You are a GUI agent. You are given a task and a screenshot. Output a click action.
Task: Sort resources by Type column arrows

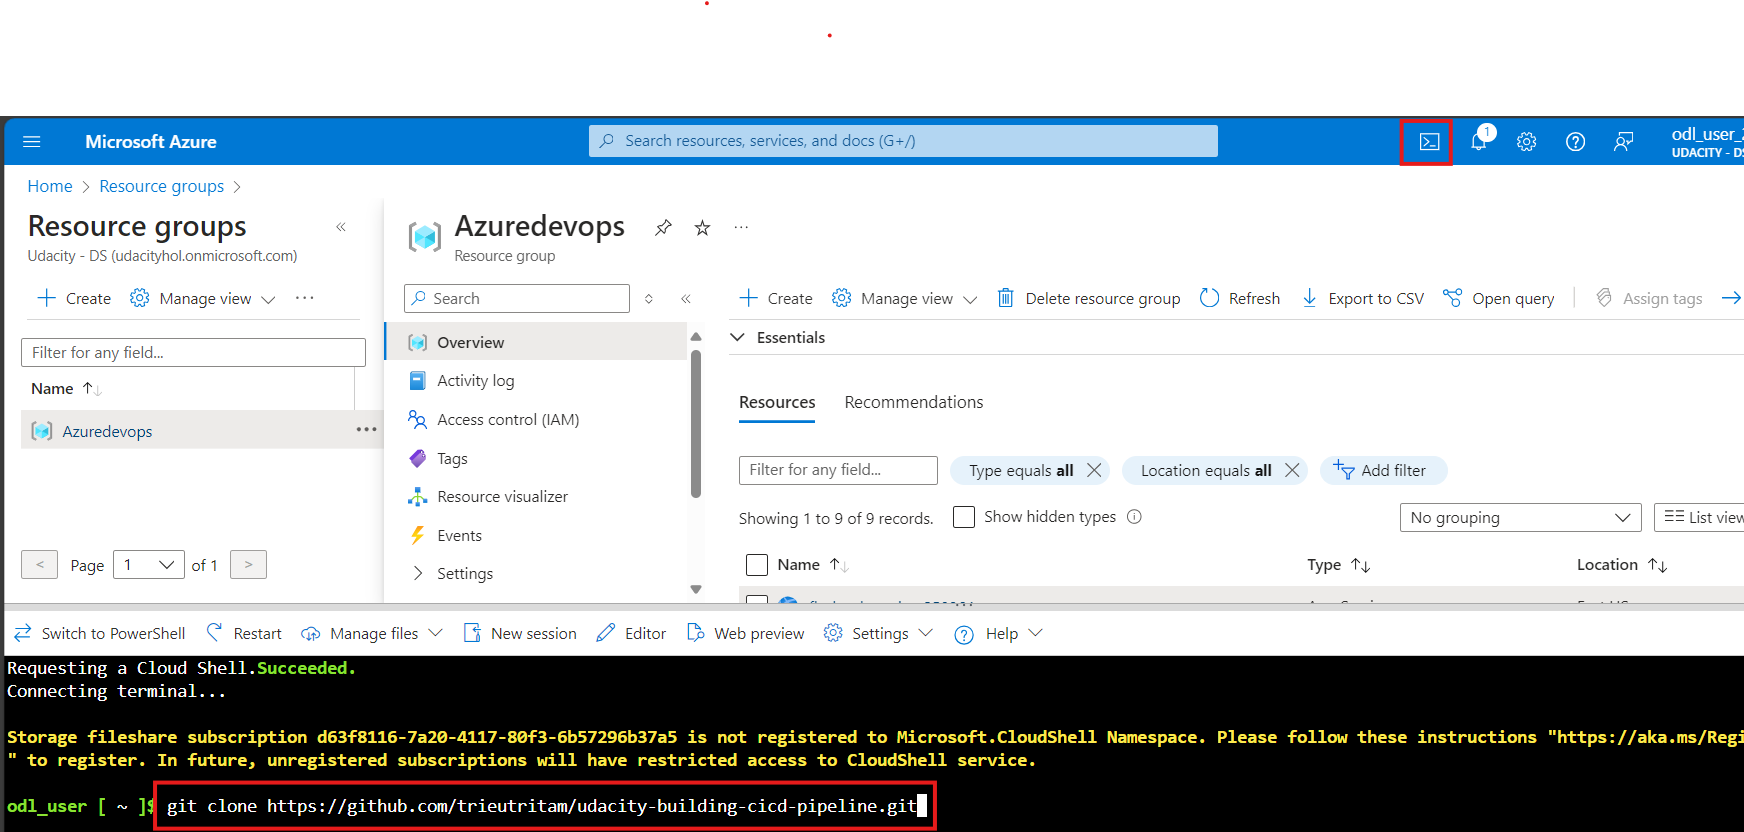point(1360,565)
